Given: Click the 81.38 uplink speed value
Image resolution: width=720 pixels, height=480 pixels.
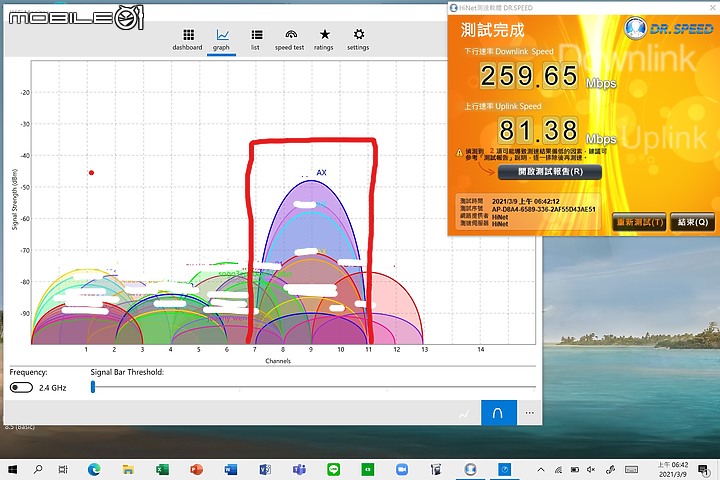Looking at the screenshot, I should [538, 130].
